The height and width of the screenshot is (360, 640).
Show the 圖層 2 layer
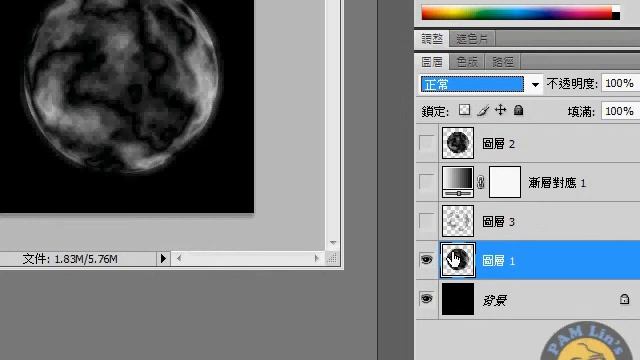tap(427, 143)
